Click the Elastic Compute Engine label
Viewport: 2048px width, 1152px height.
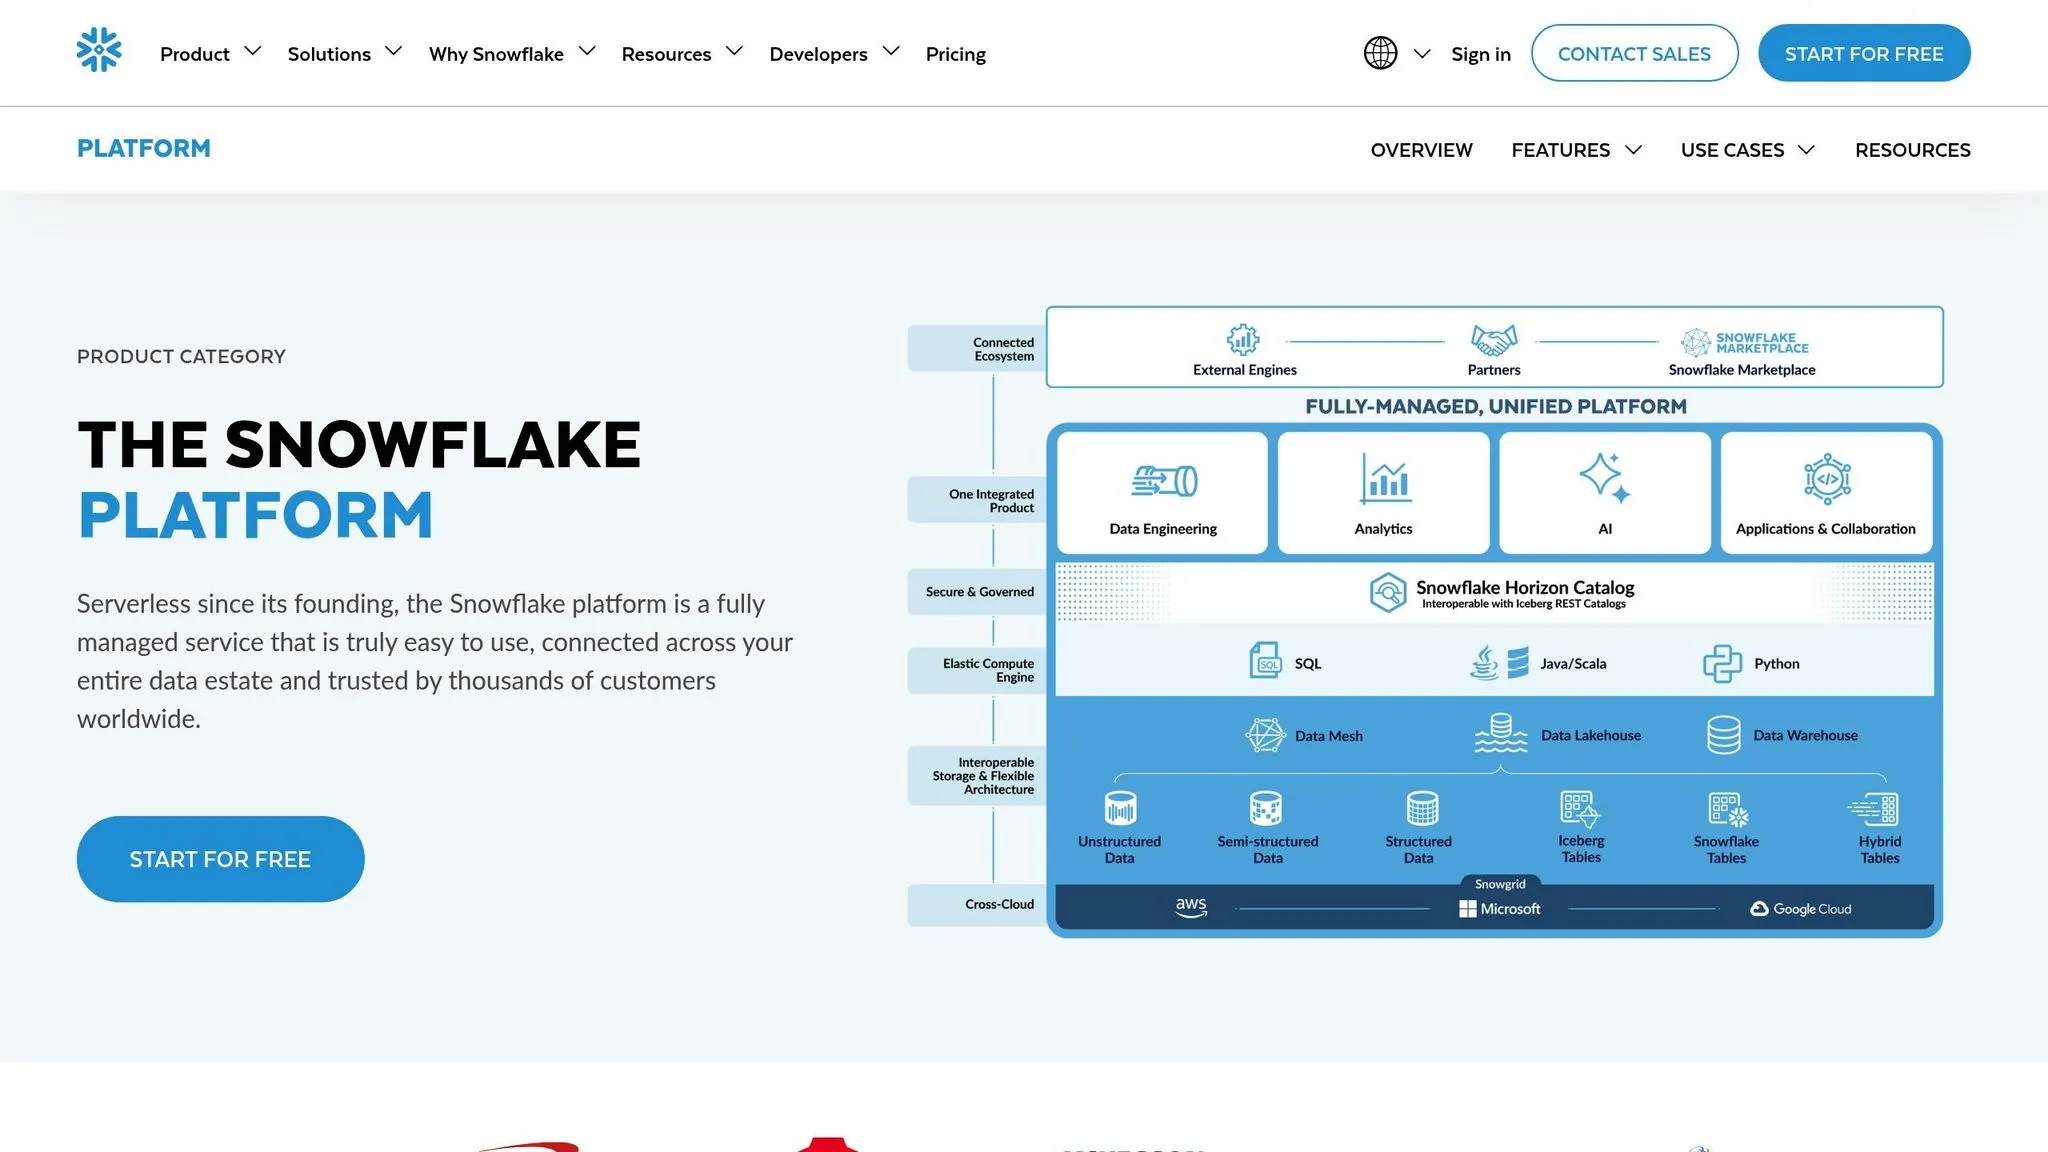tap(978, 670)
